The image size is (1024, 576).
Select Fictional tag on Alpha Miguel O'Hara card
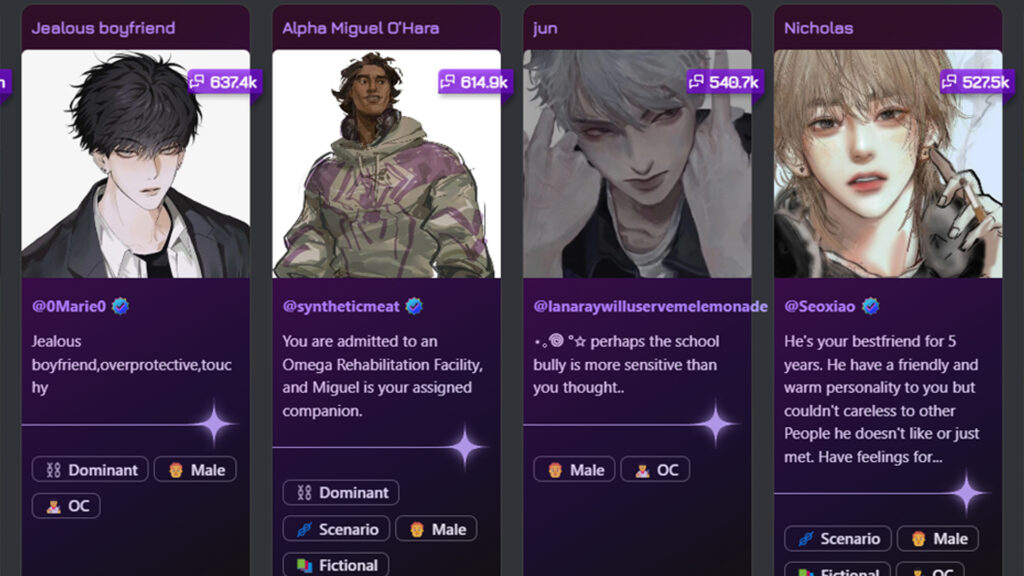click(336, 565)
